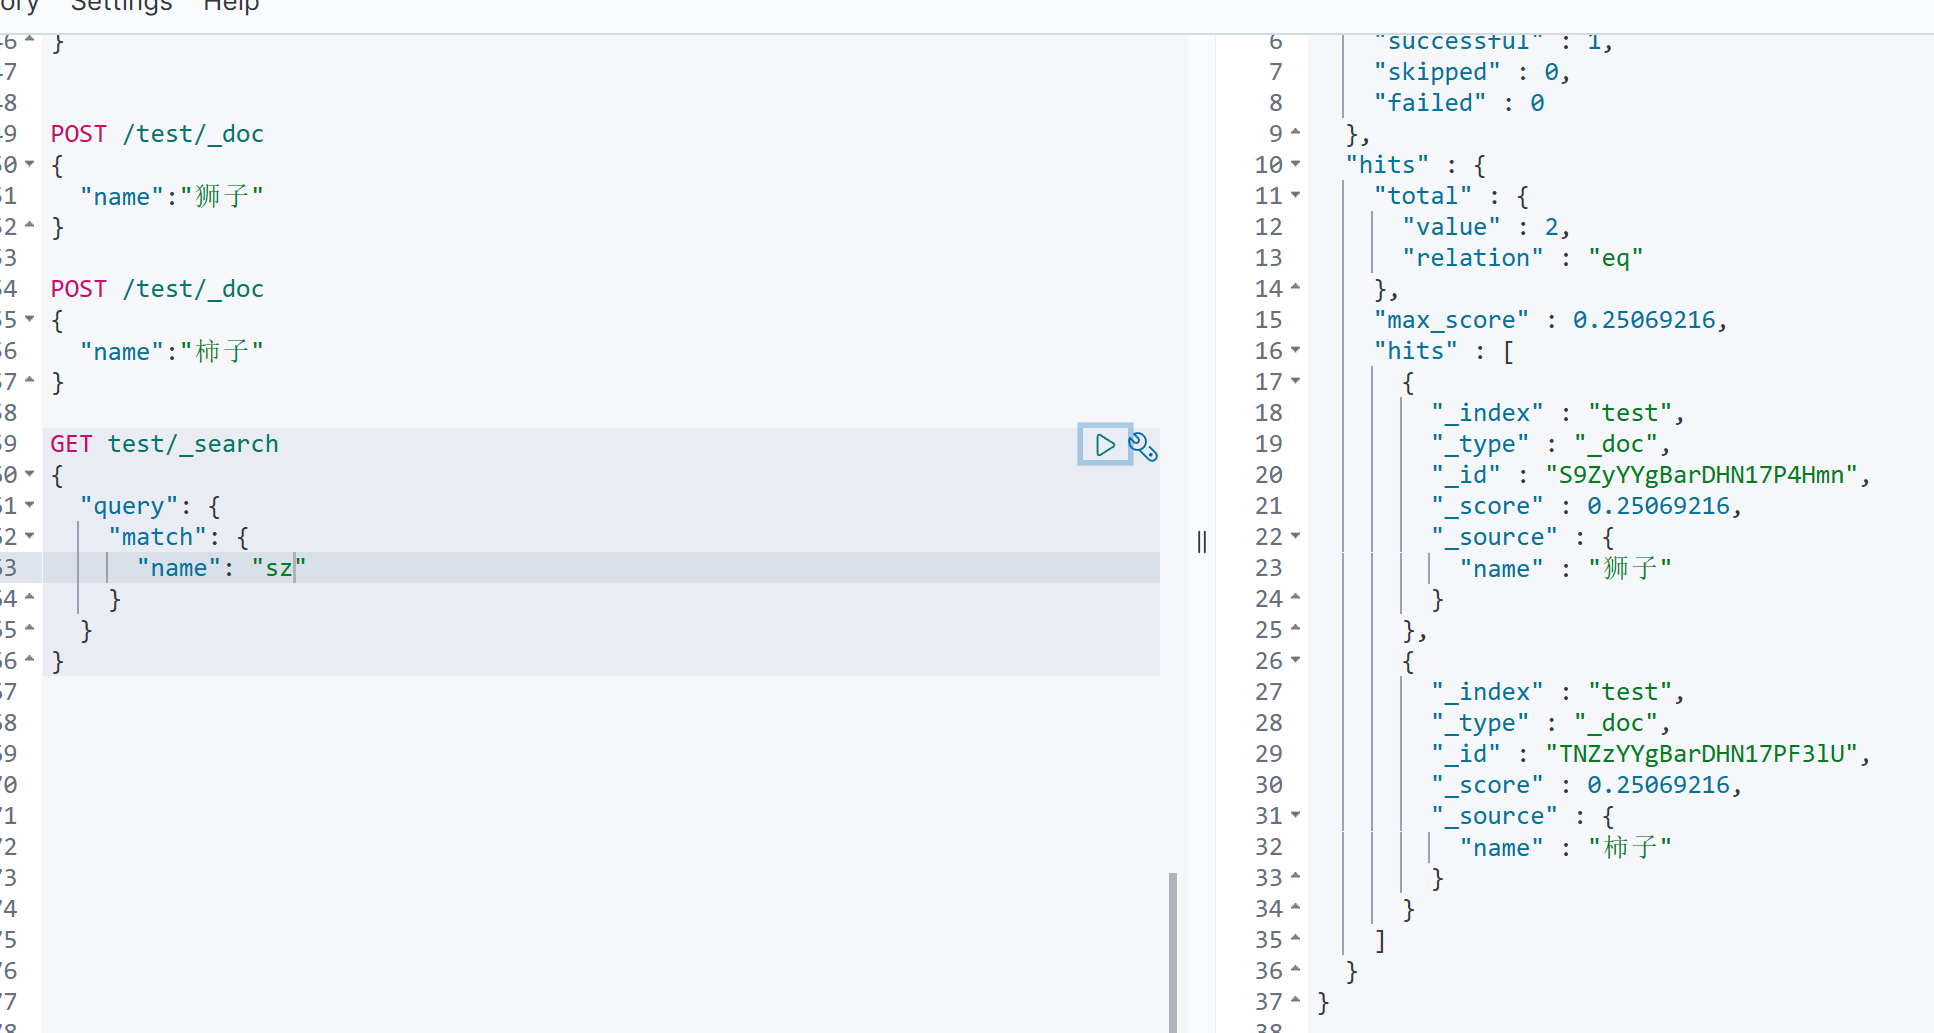Image resolution: width=1934 pixels, height=1033 pixels.
Task: Click fold marker at response line 35
Action: tap(1296, 939)
